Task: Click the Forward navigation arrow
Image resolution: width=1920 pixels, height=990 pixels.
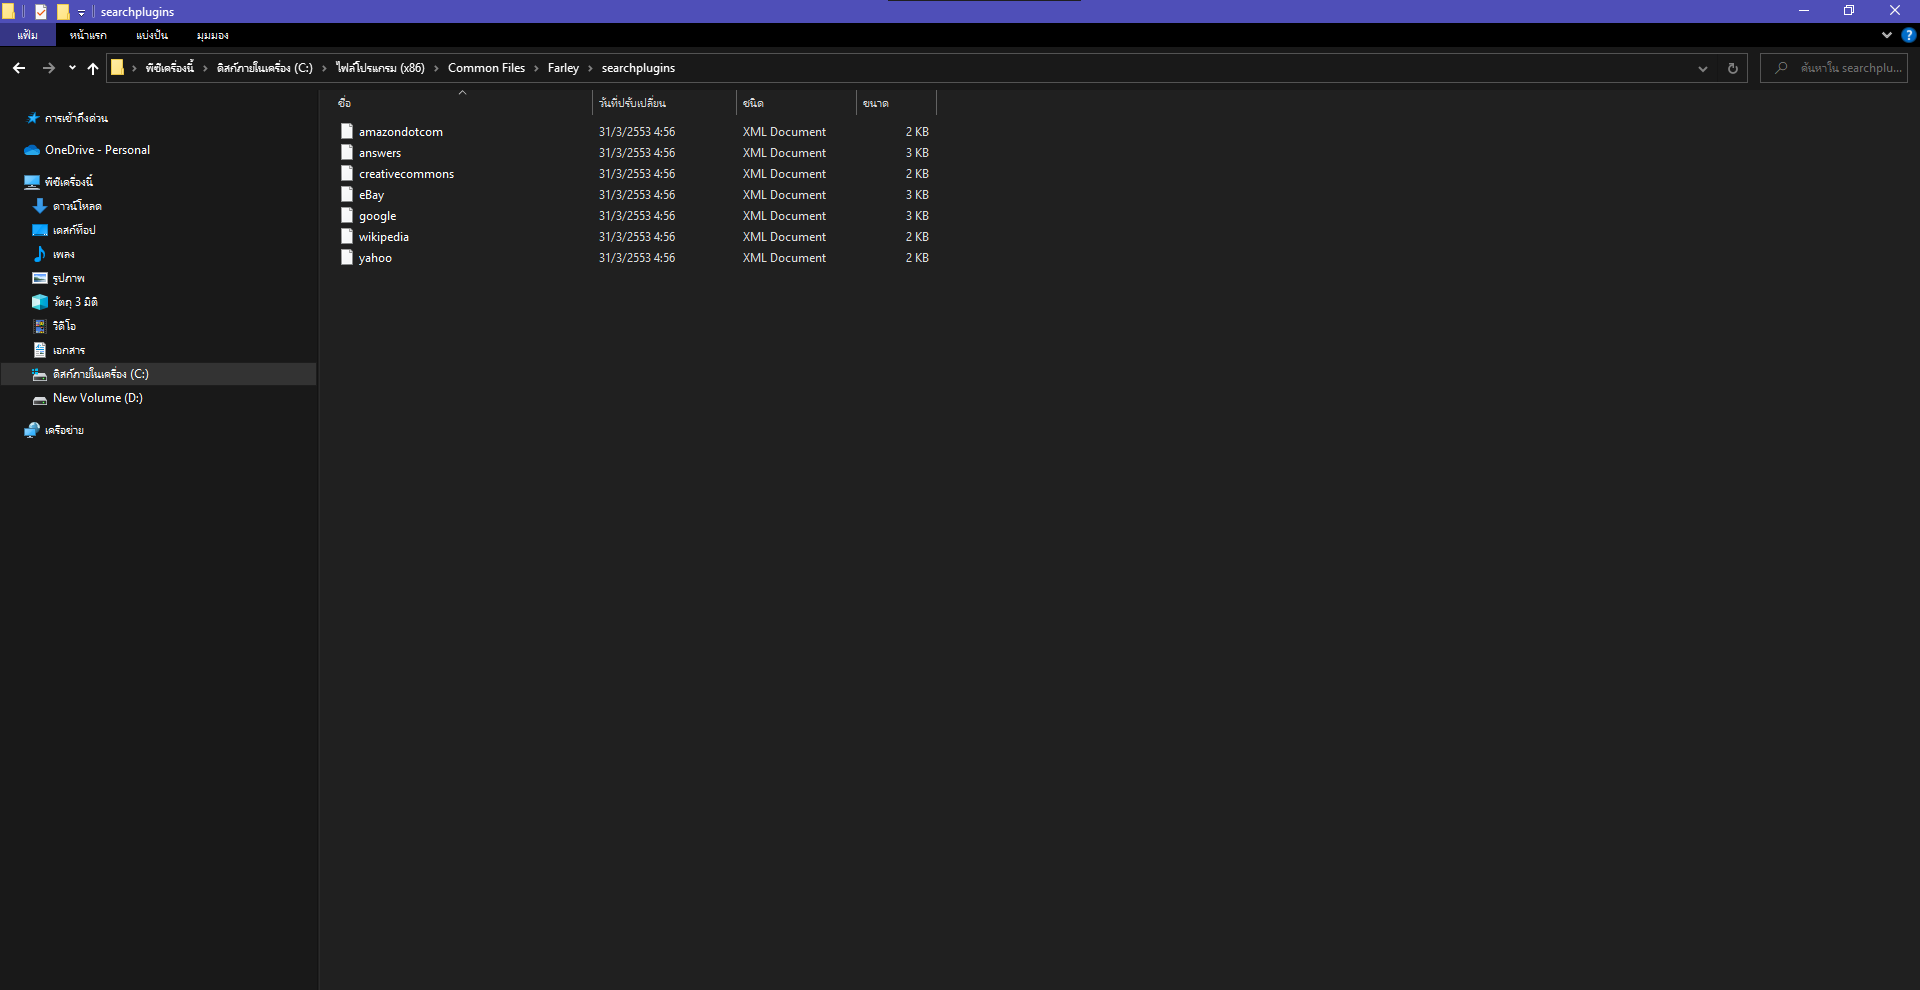Action: pyautogui.click(x=48, y=68)
